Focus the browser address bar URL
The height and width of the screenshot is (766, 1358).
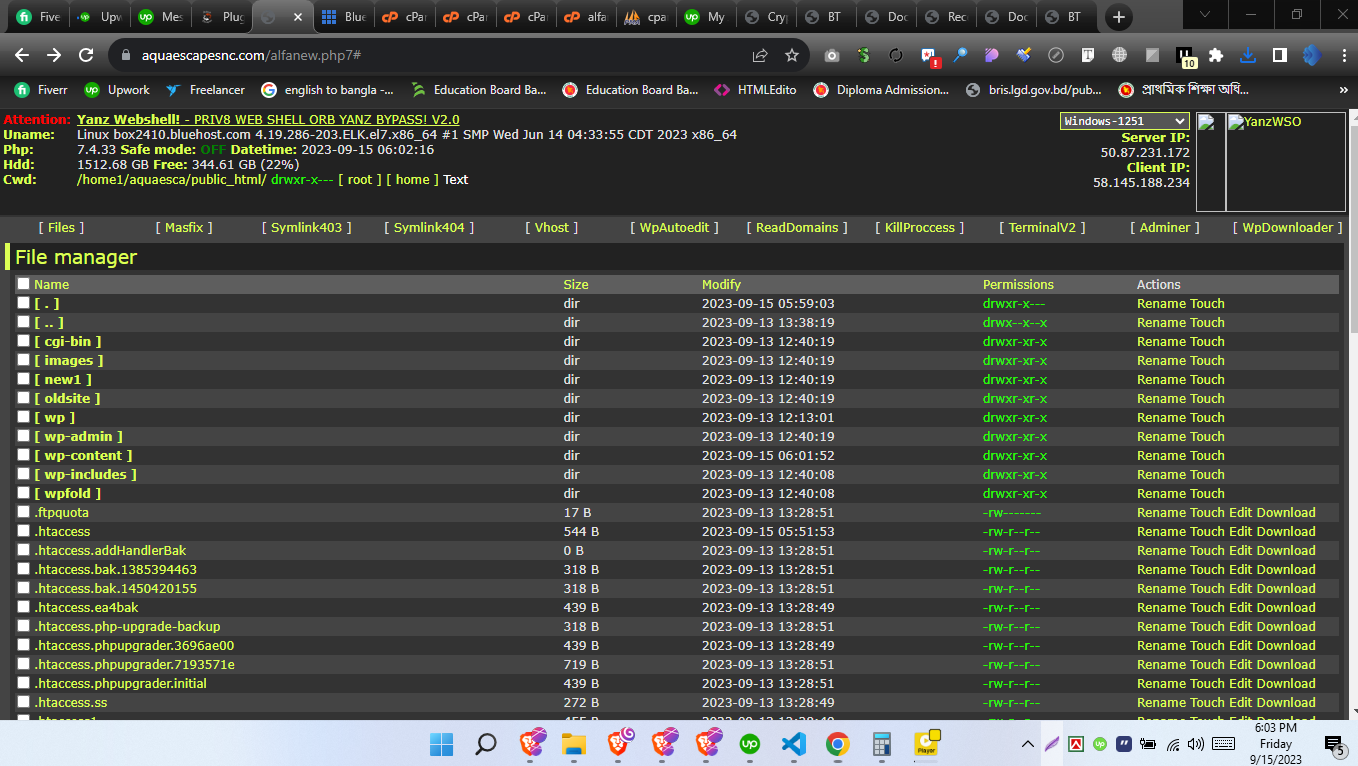[x=251, y=56]
